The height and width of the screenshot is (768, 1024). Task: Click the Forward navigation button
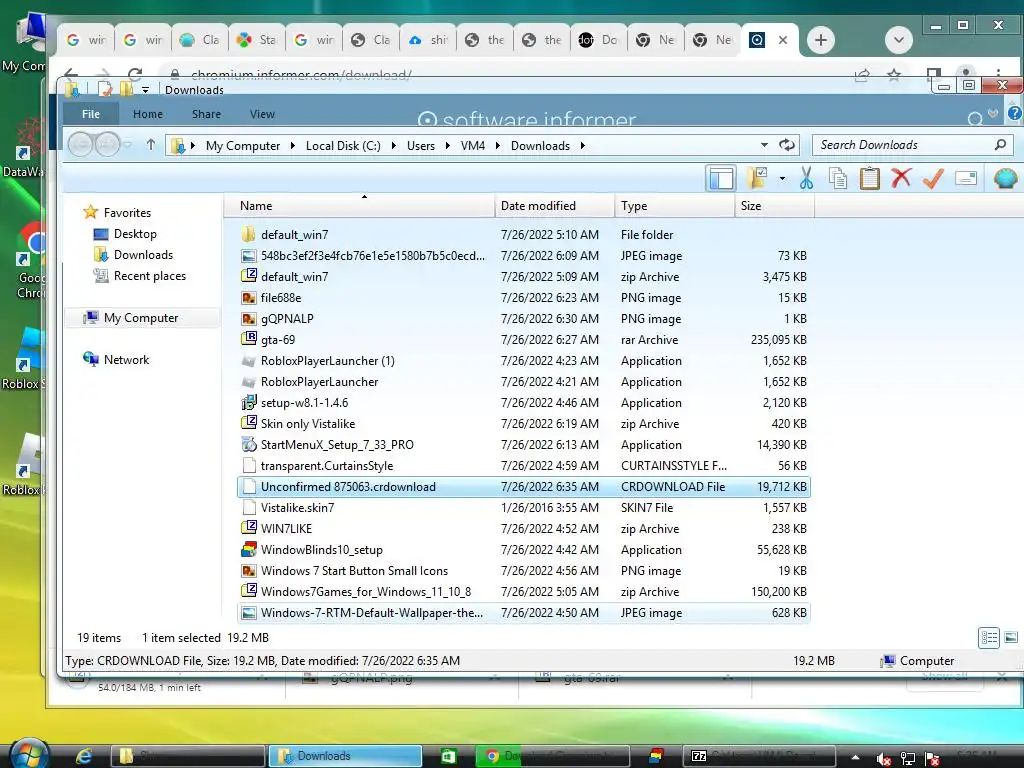(x=107, y=144)
